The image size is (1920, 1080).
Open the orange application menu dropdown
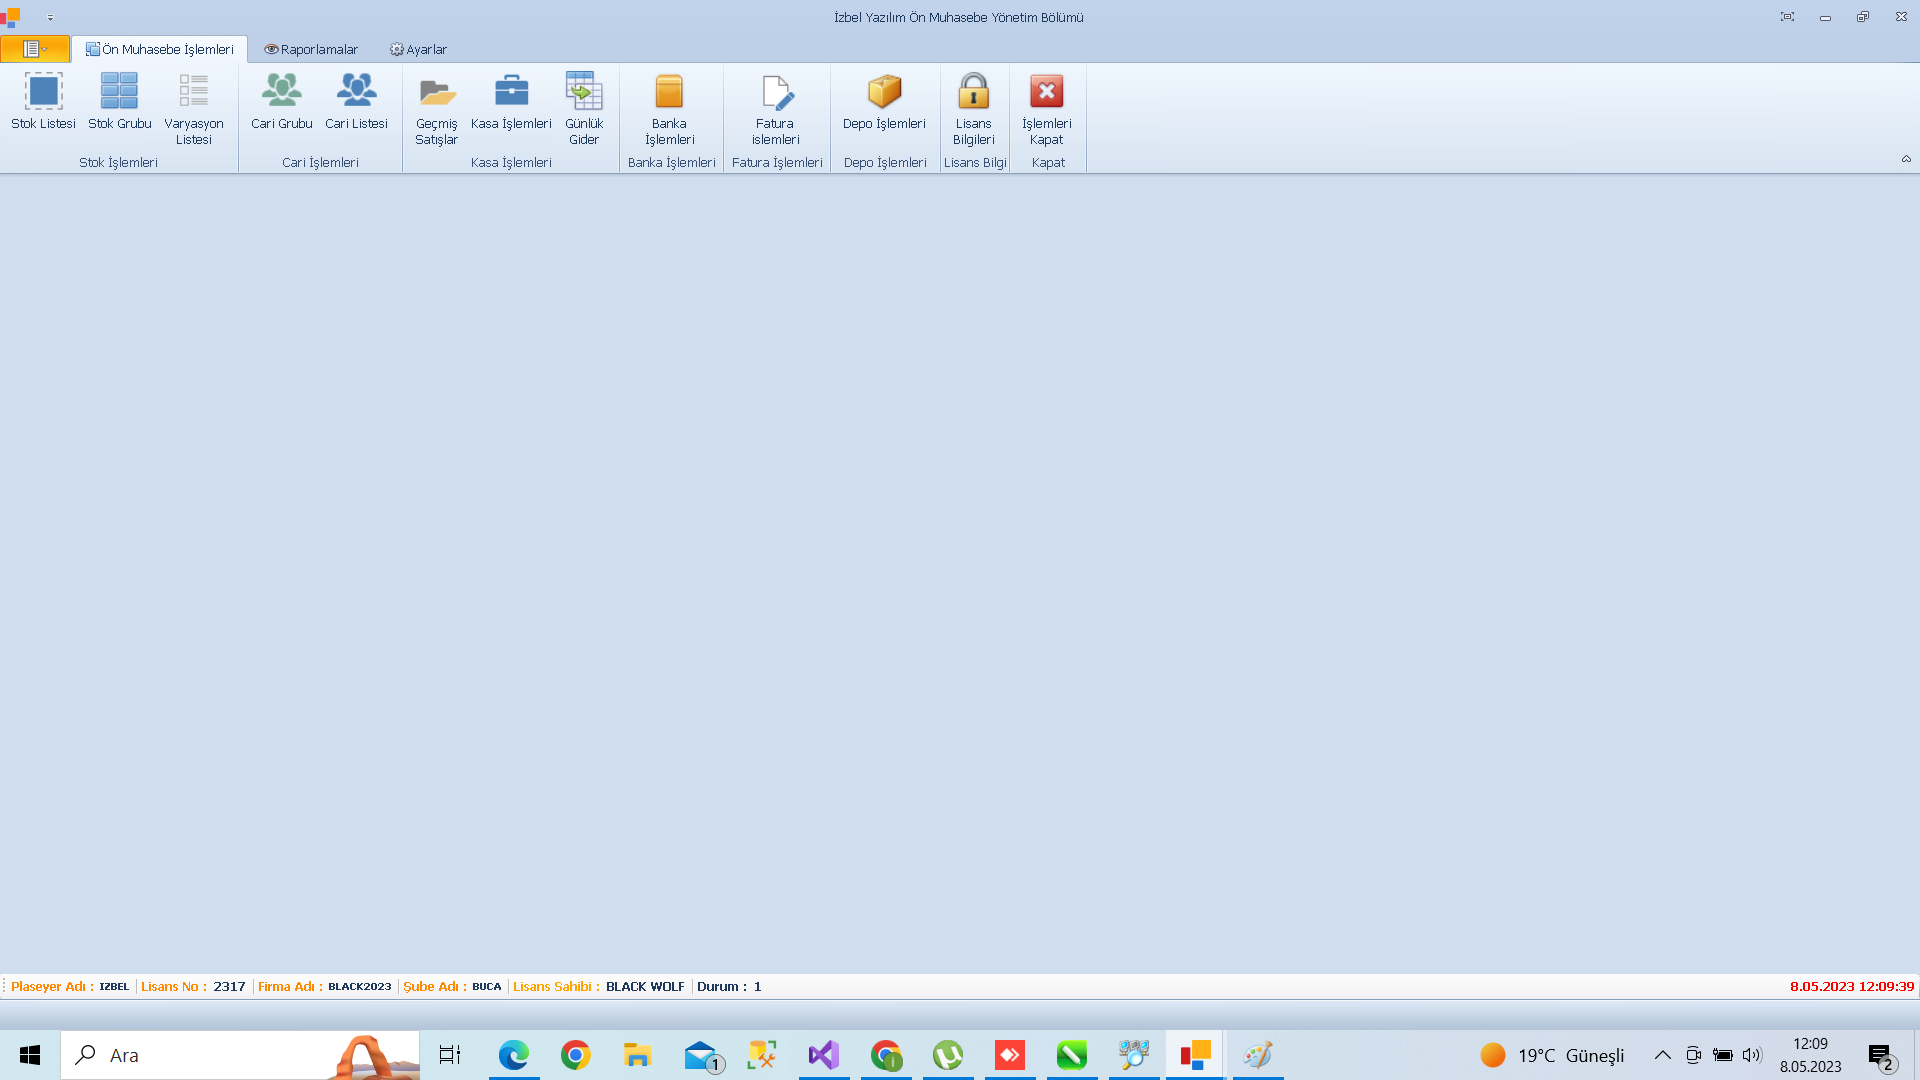pos(35,49)
